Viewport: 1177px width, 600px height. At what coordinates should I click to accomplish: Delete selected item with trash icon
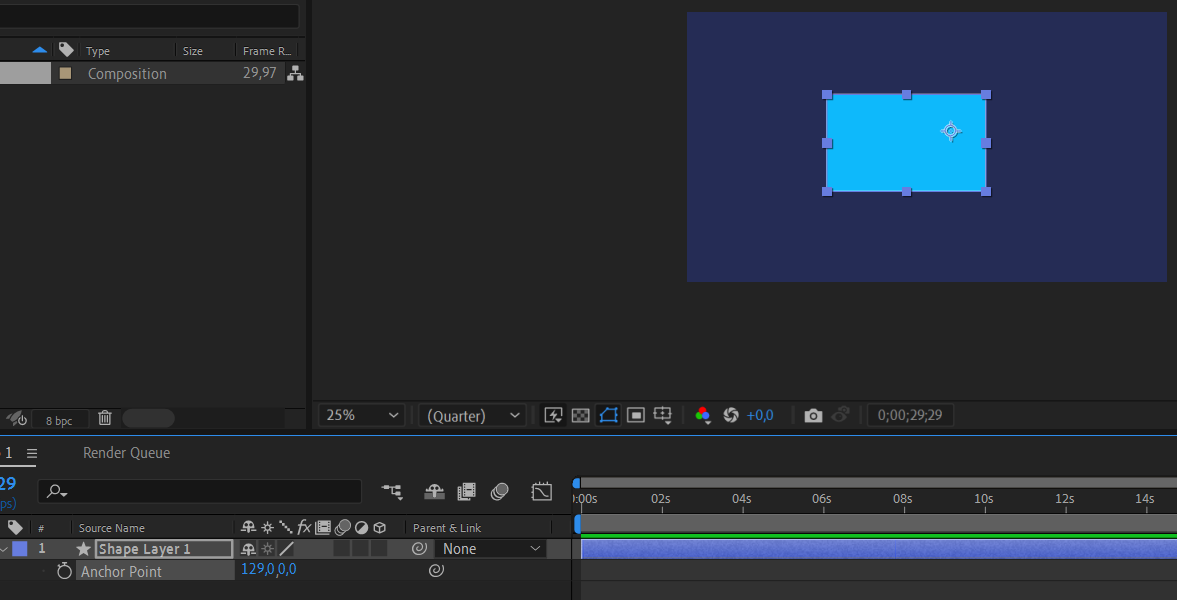pos(104,418)
